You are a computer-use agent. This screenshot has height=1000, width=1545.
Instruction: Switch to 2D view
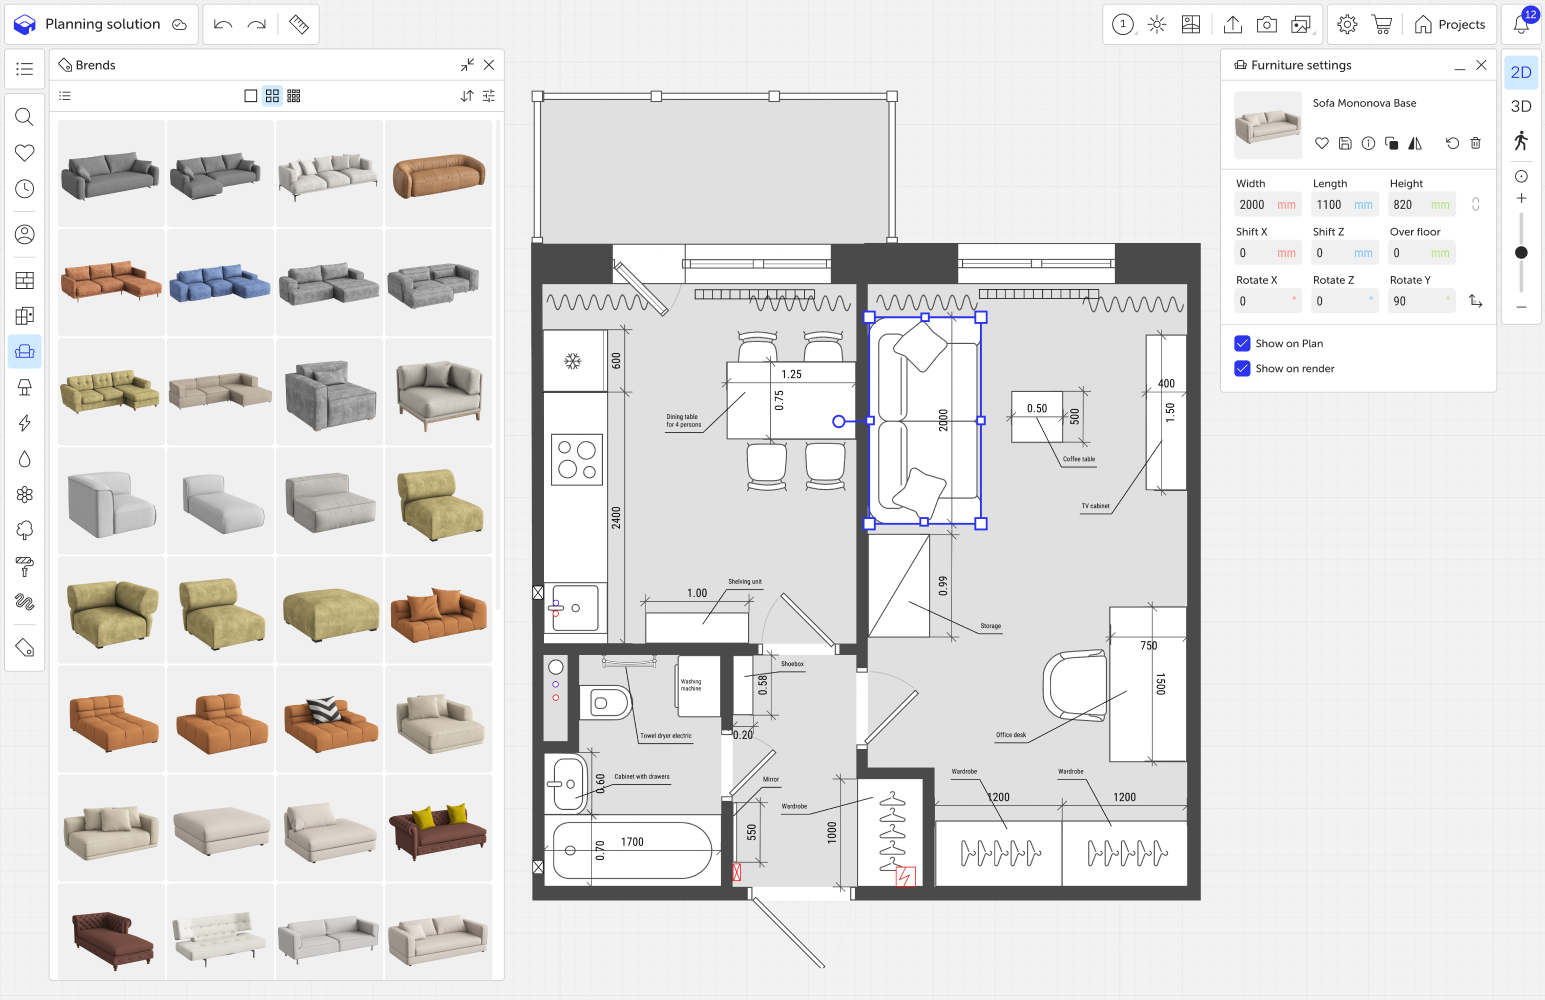tap(1521, 72)
